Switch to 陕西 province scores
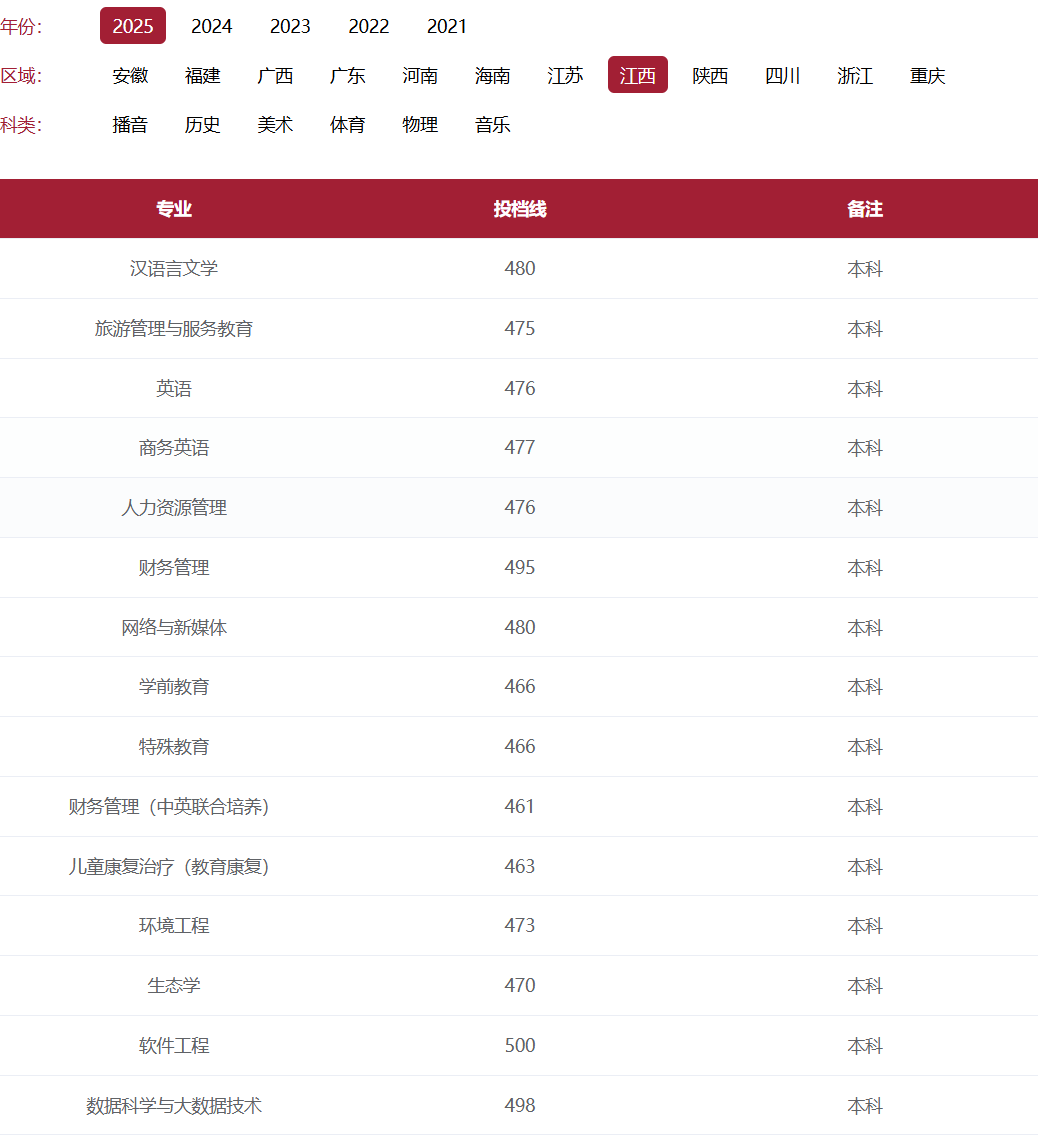 click(710, 75)
